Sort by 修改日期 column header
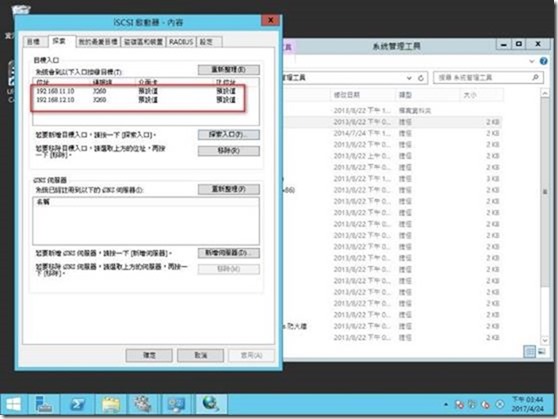The image size is (558, 419). [x=363, y=95]
